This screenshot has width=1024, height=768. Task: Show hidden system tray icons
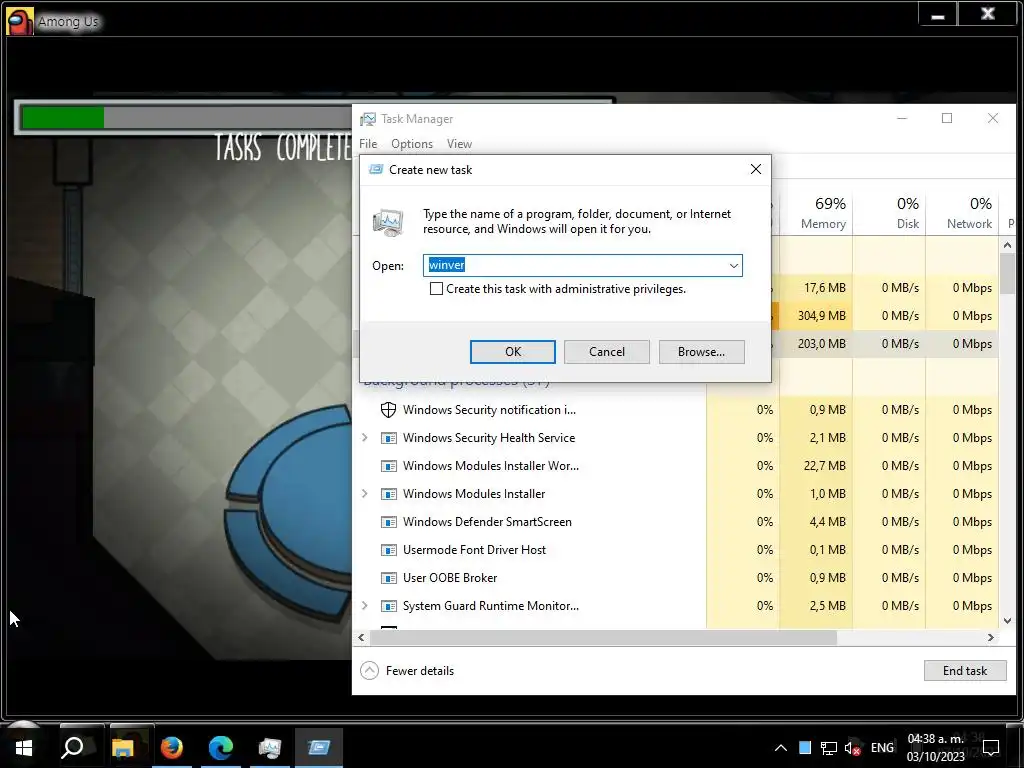(x=780, y=748)
